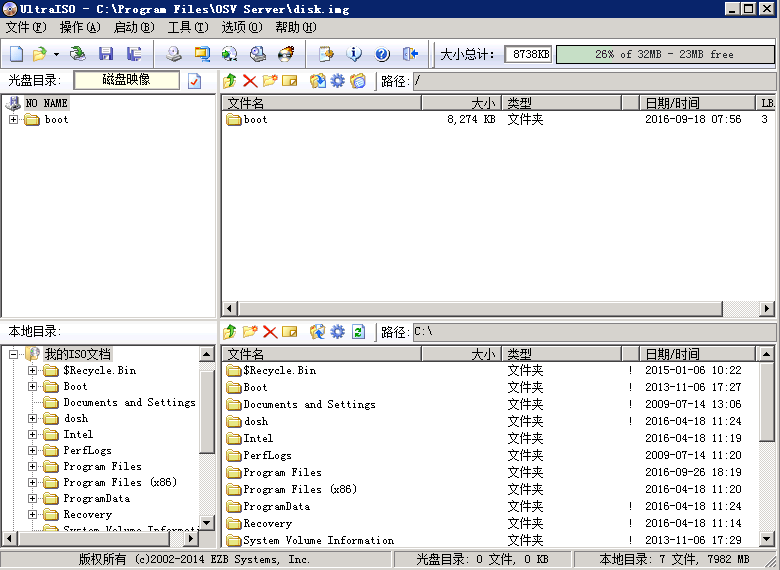The image size is (780, 570).
Task: Sort image list by 日期/时间 column header
Action: (697, 103)
